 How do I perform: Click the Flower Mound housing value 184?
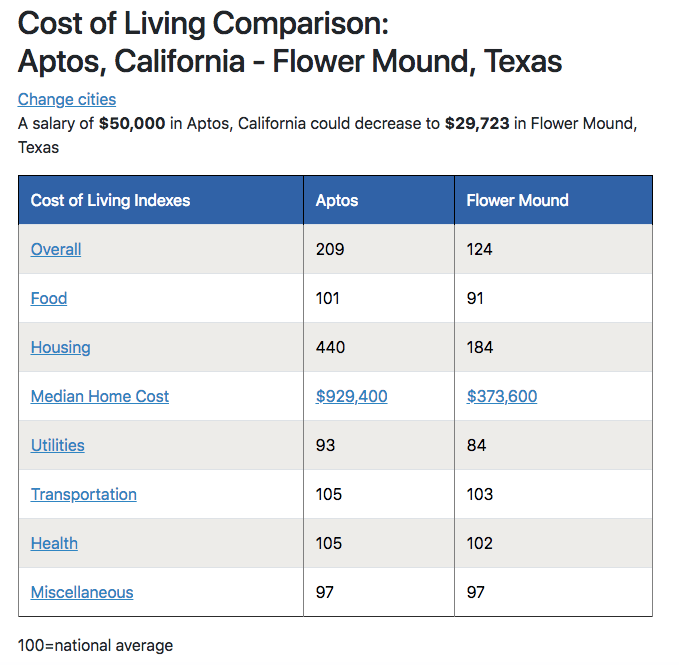[x=480, y=347]
